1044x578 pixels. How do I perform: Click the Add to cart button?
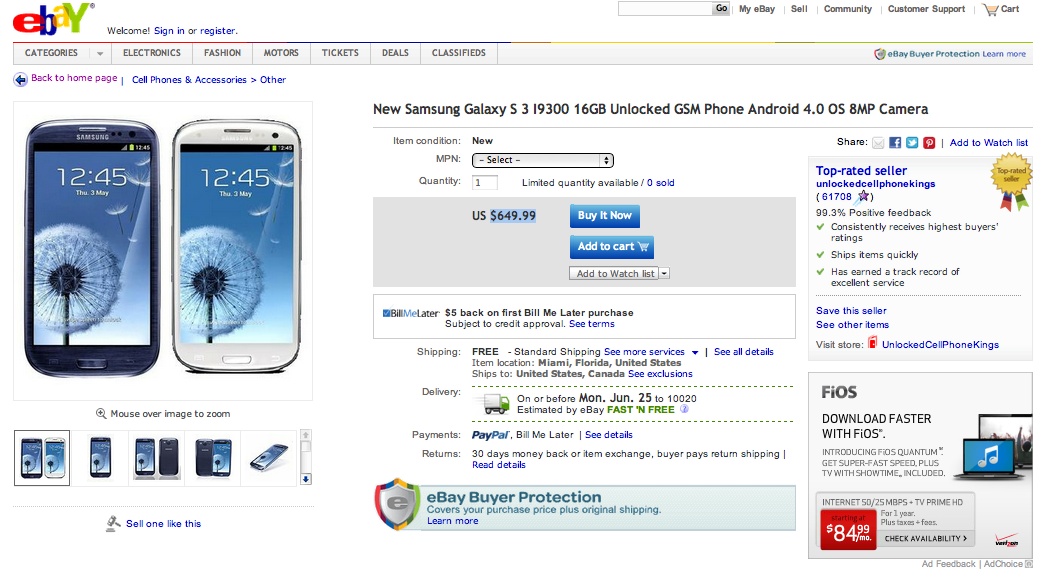click(613, 246)
